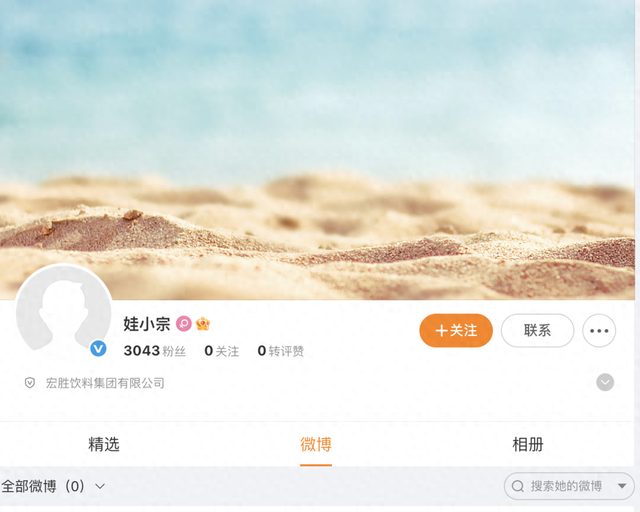640x512 pixels.
Task: Click the blue V verification badge
Action: (98, 349)
